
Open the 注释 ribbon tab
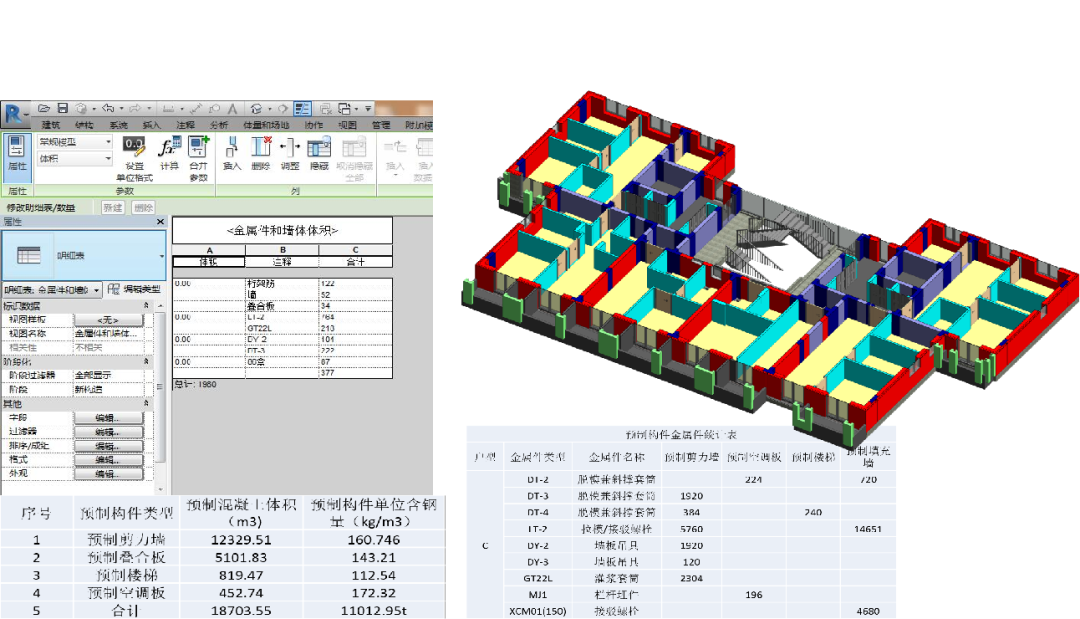point(185,125)
